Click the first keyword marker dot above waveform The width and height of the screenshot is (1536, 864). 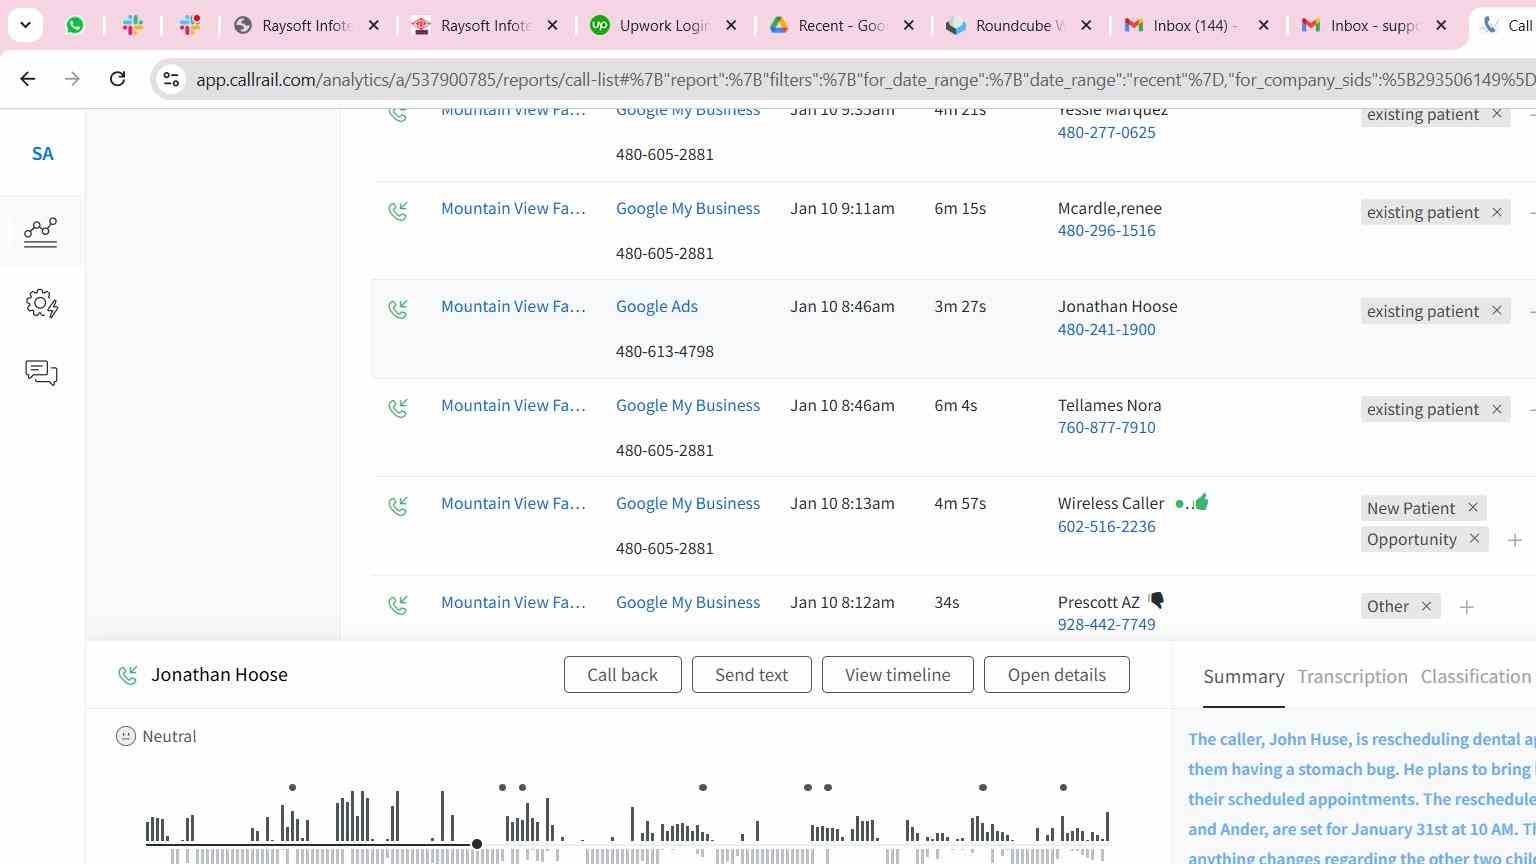click(292, 788)
